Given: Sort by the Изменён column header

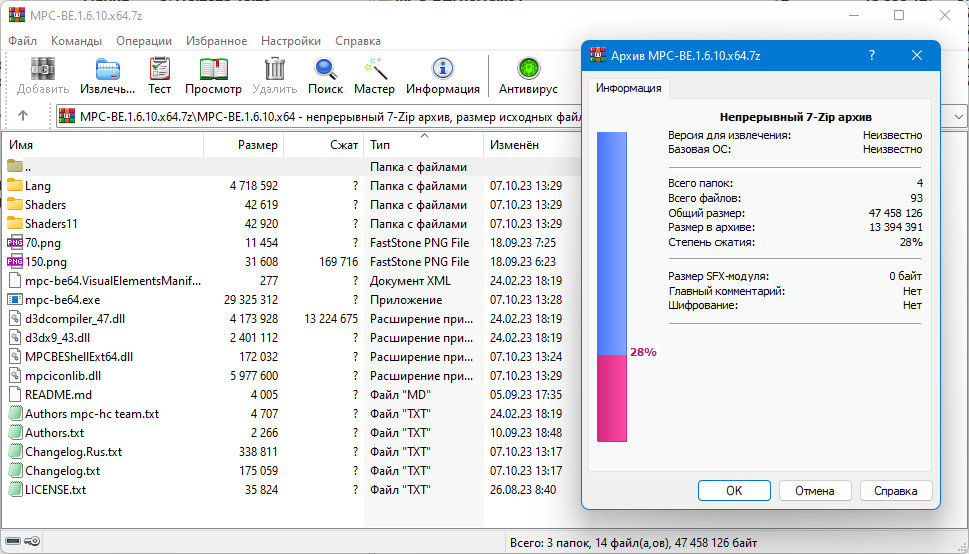Looking at the screenshot, I should (x=533, y=145).
